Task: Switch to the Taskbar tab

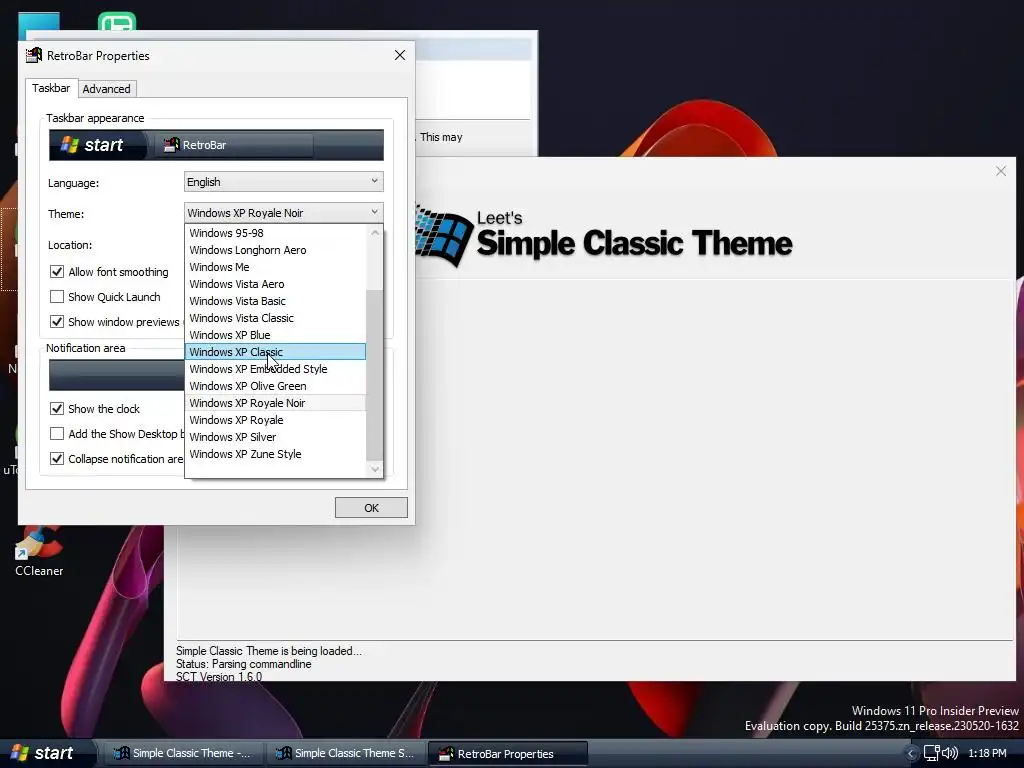Action: click(x=51, y=88)
